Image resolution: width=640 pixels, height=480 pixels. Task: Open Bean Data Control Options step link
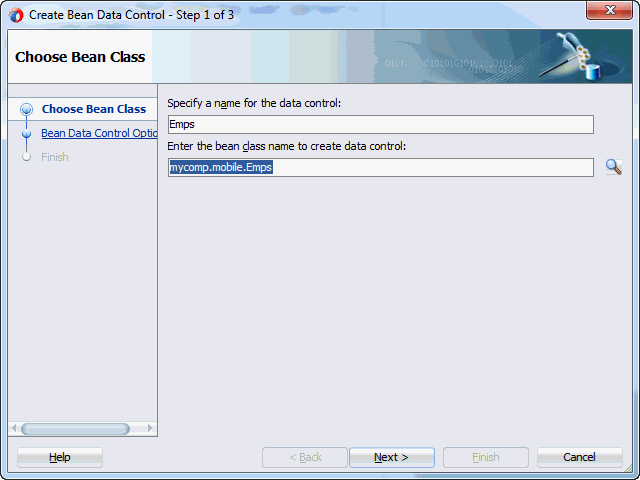[99, 133]
